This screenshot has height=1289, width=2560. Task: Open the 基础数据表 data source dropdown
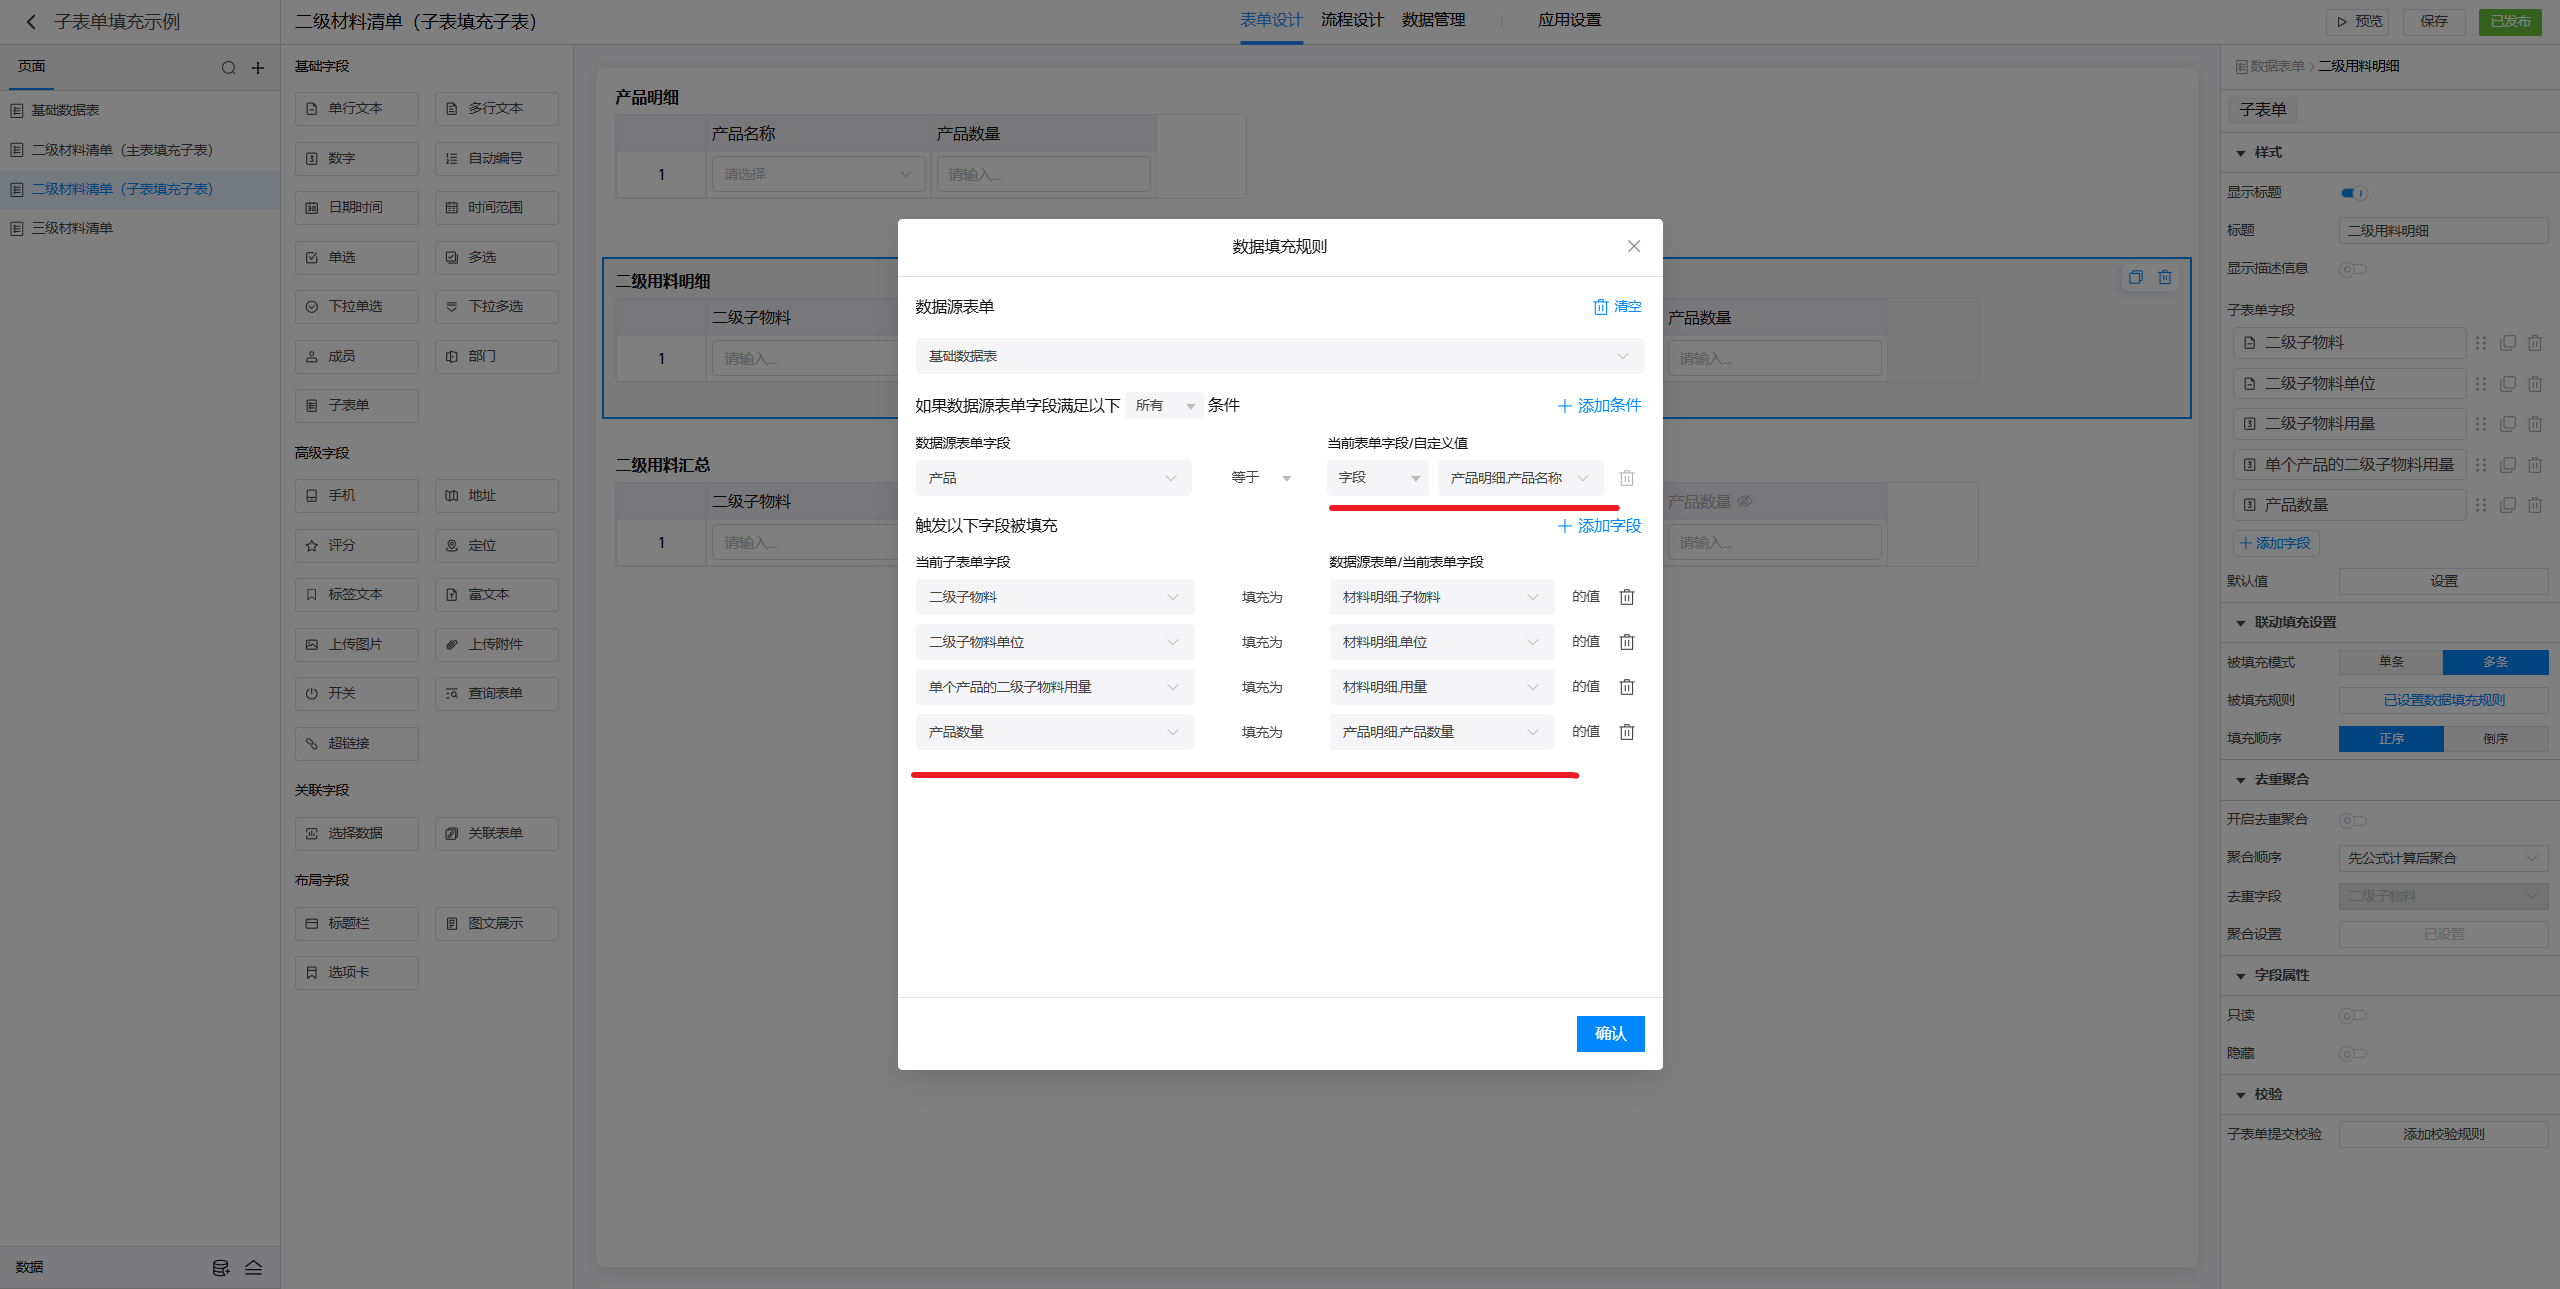tap(1279, 356)
